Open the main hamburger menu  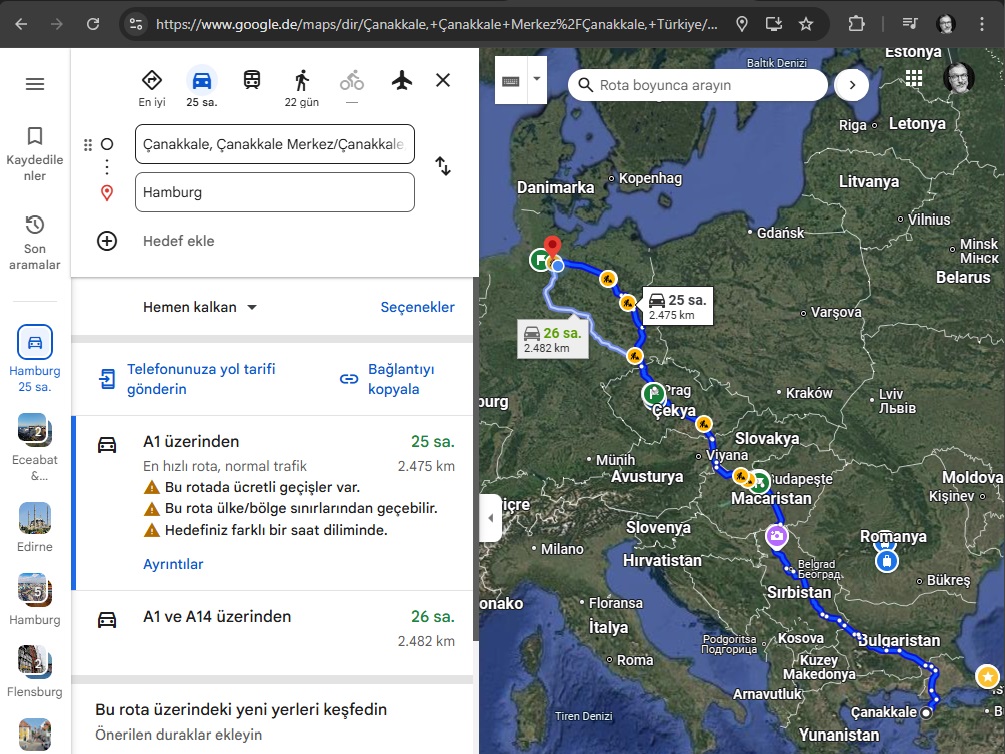pos(35,84)
